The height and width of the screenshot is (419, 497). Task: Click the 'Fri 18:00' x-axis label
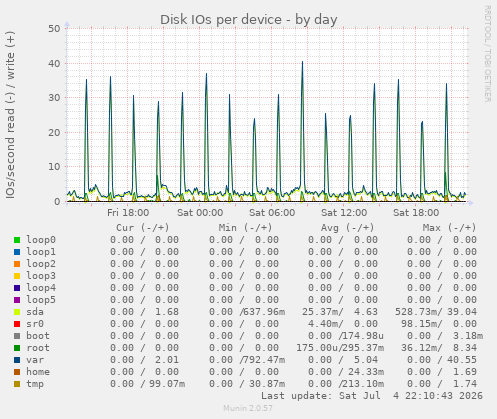tap(128, 213)
